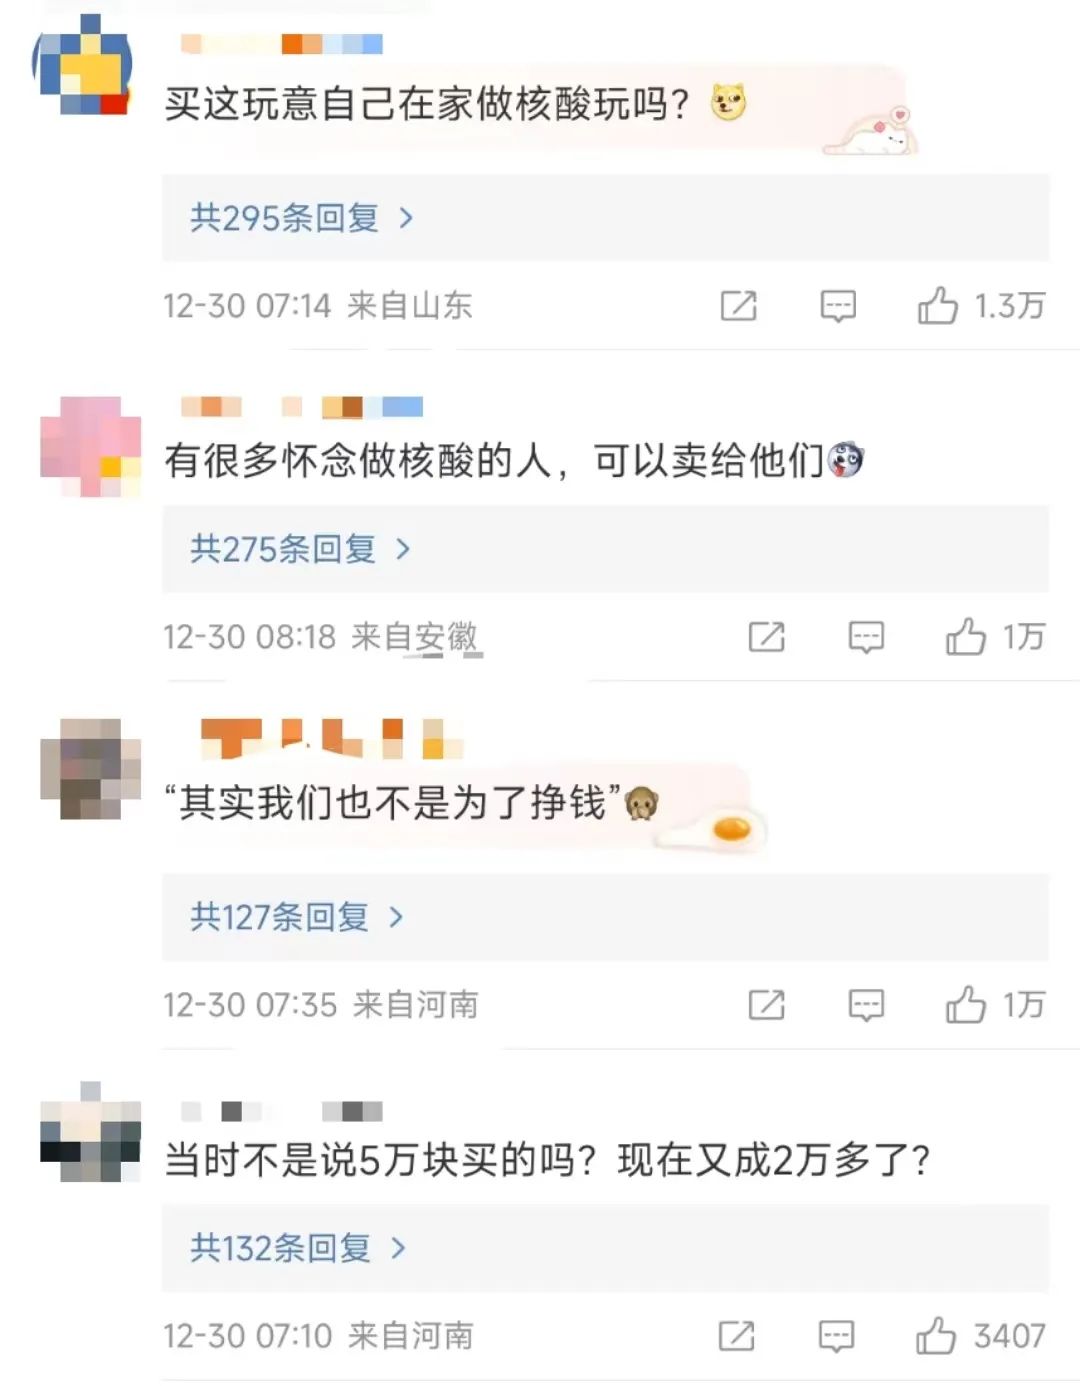Share the 07:10 comment from 河南

click(737, 1336)
